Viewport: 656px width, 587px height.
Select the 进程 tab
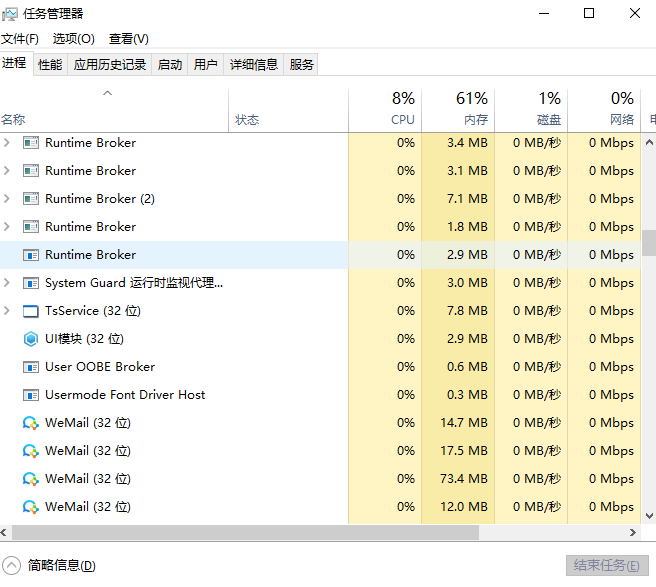[x=15, y=63]
